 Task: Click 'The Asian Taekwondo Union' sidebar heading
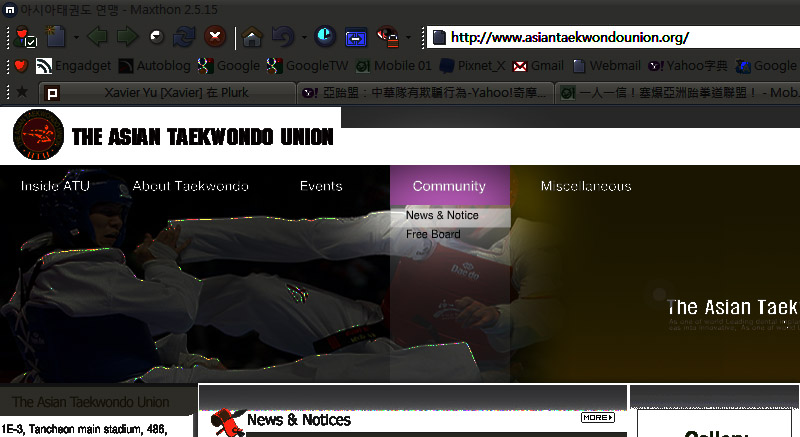(x=90, y=402)
